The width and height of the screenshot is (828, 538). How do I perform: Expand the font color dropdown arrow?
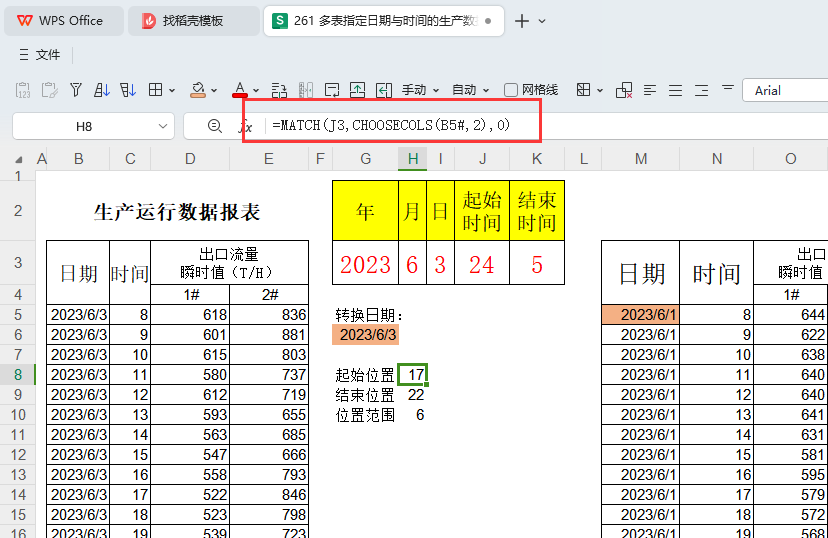256,91
